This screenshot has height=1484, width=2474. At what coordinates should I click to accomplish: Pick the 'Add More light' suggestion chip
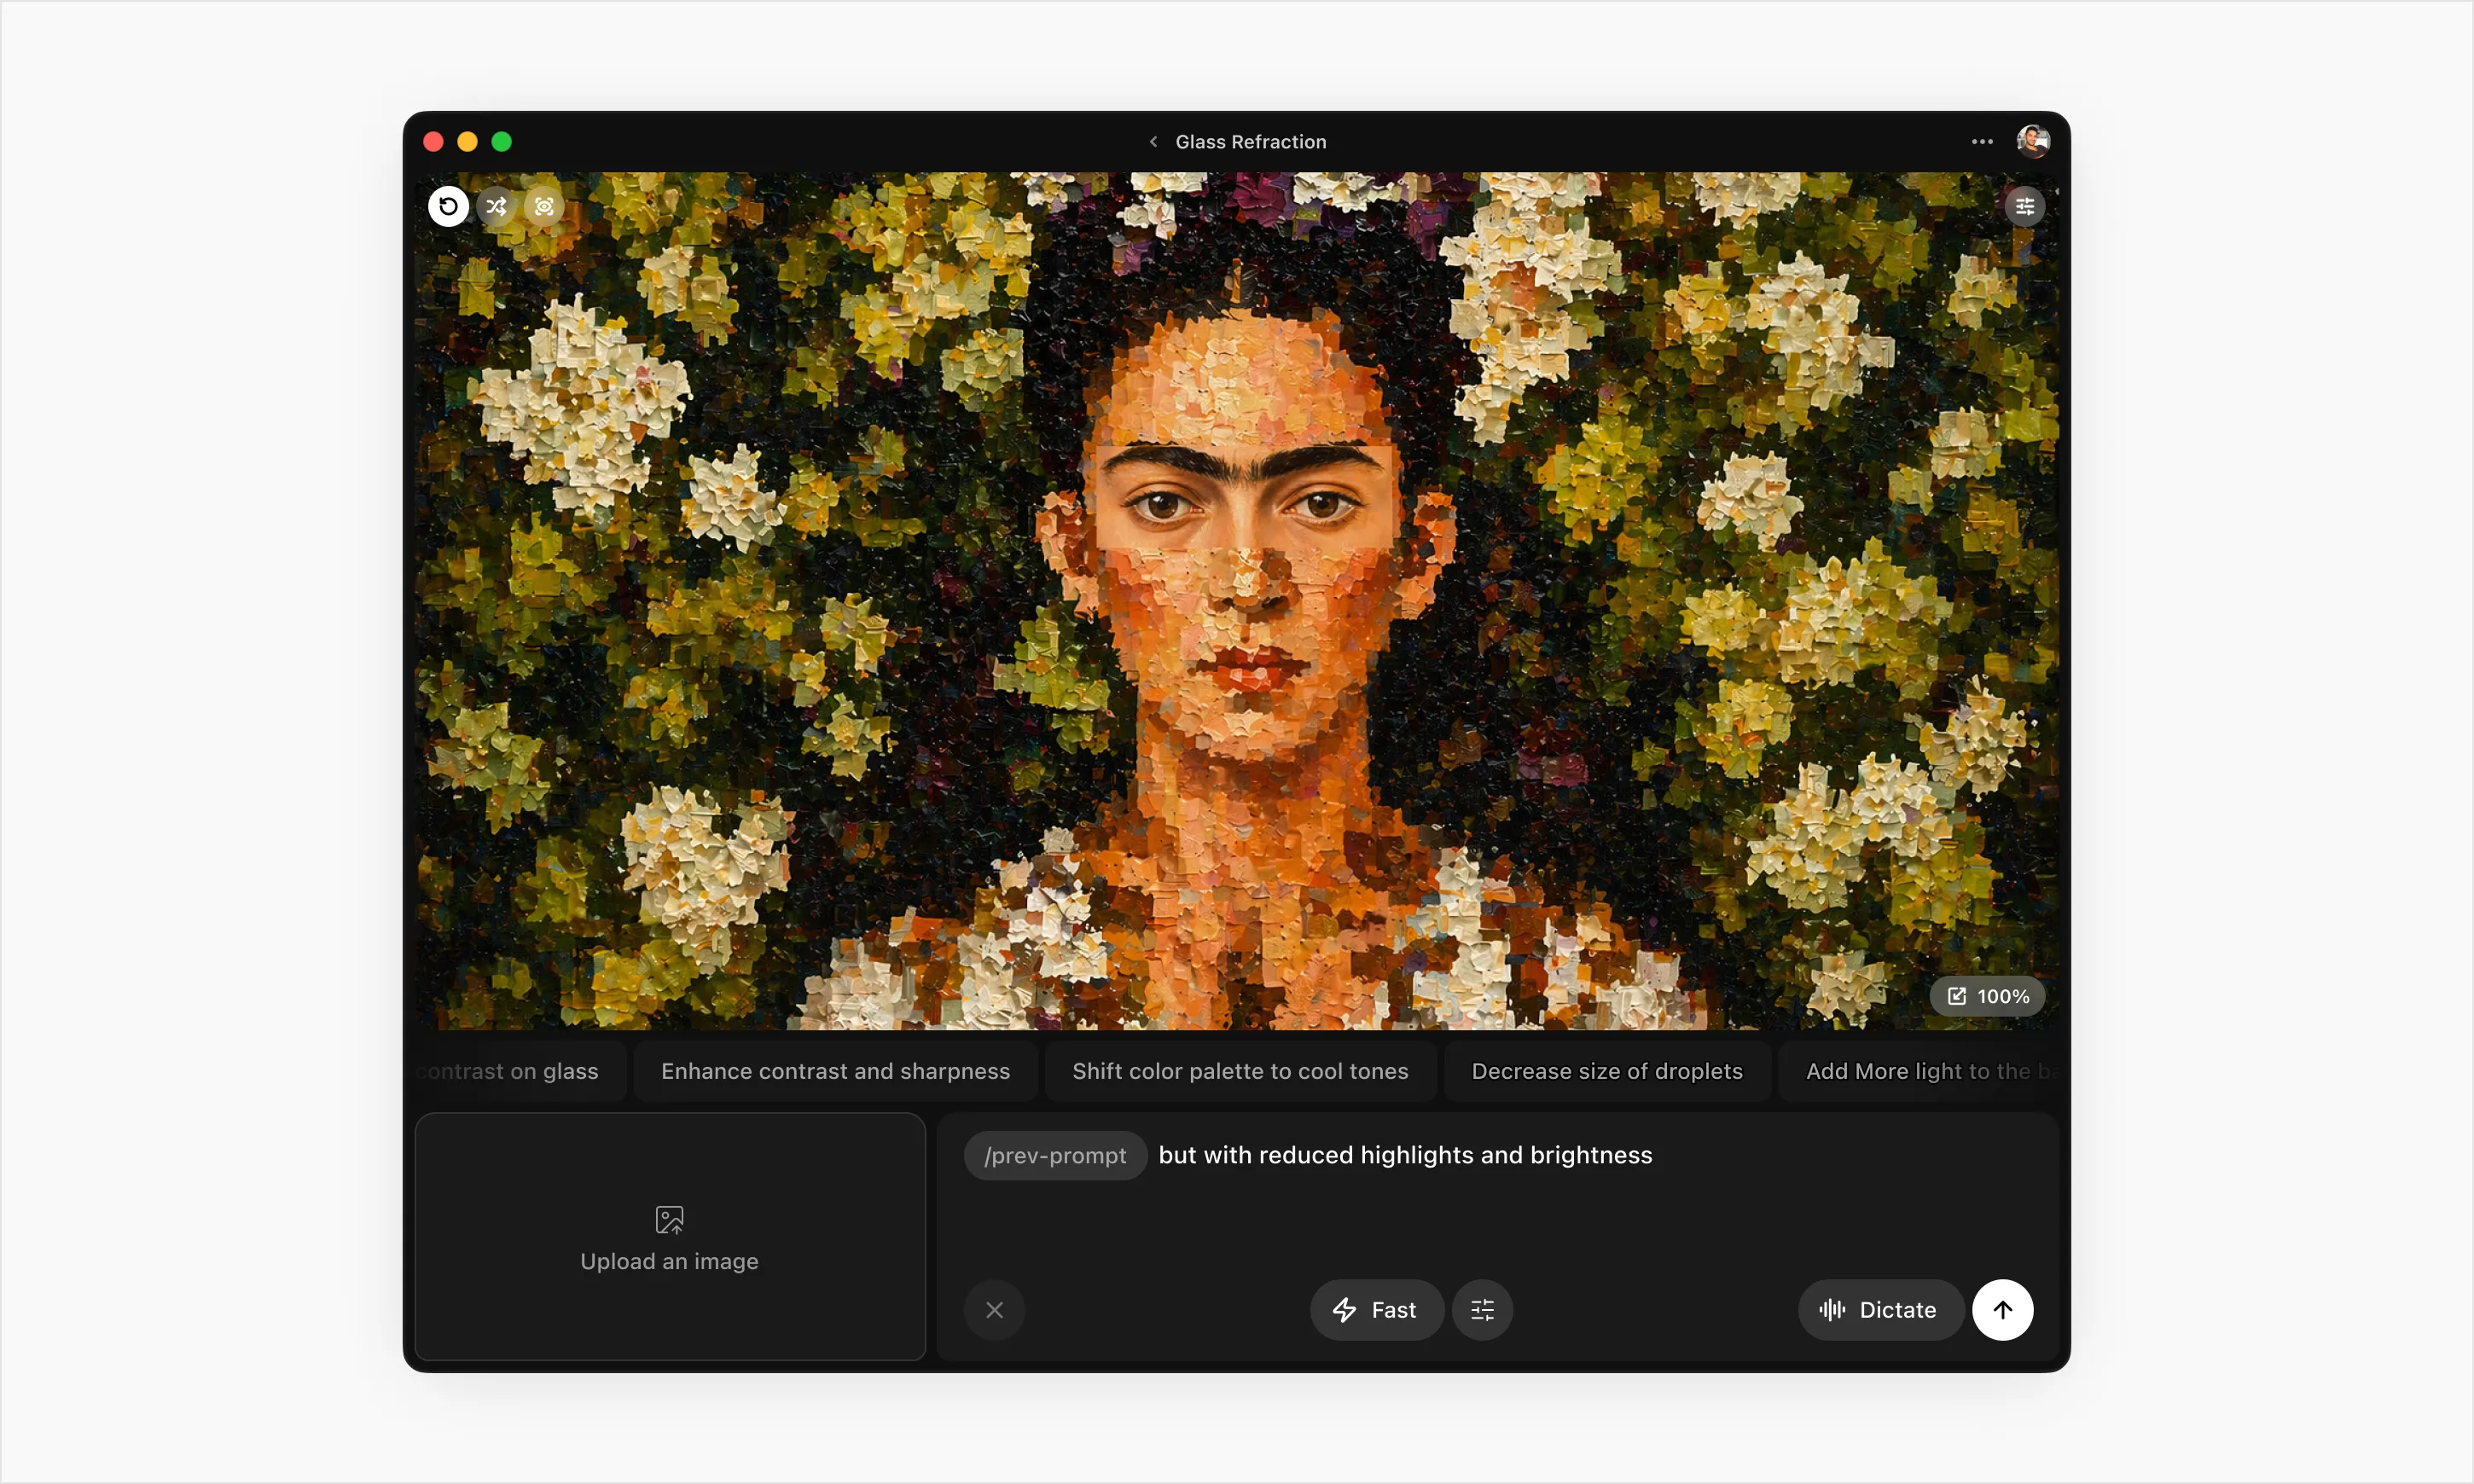tap(1919, 1071)
